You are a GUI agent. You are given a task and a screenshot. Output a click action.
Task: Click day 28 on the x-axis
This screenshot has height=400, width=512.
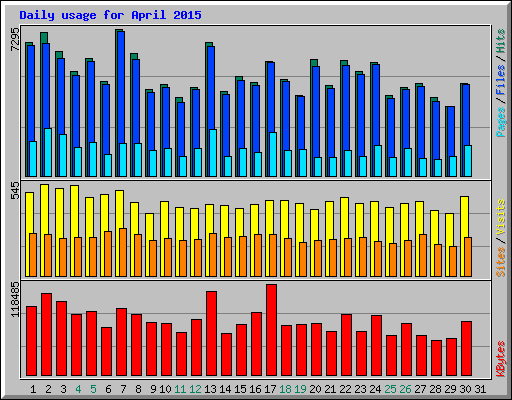pos(435,389)
